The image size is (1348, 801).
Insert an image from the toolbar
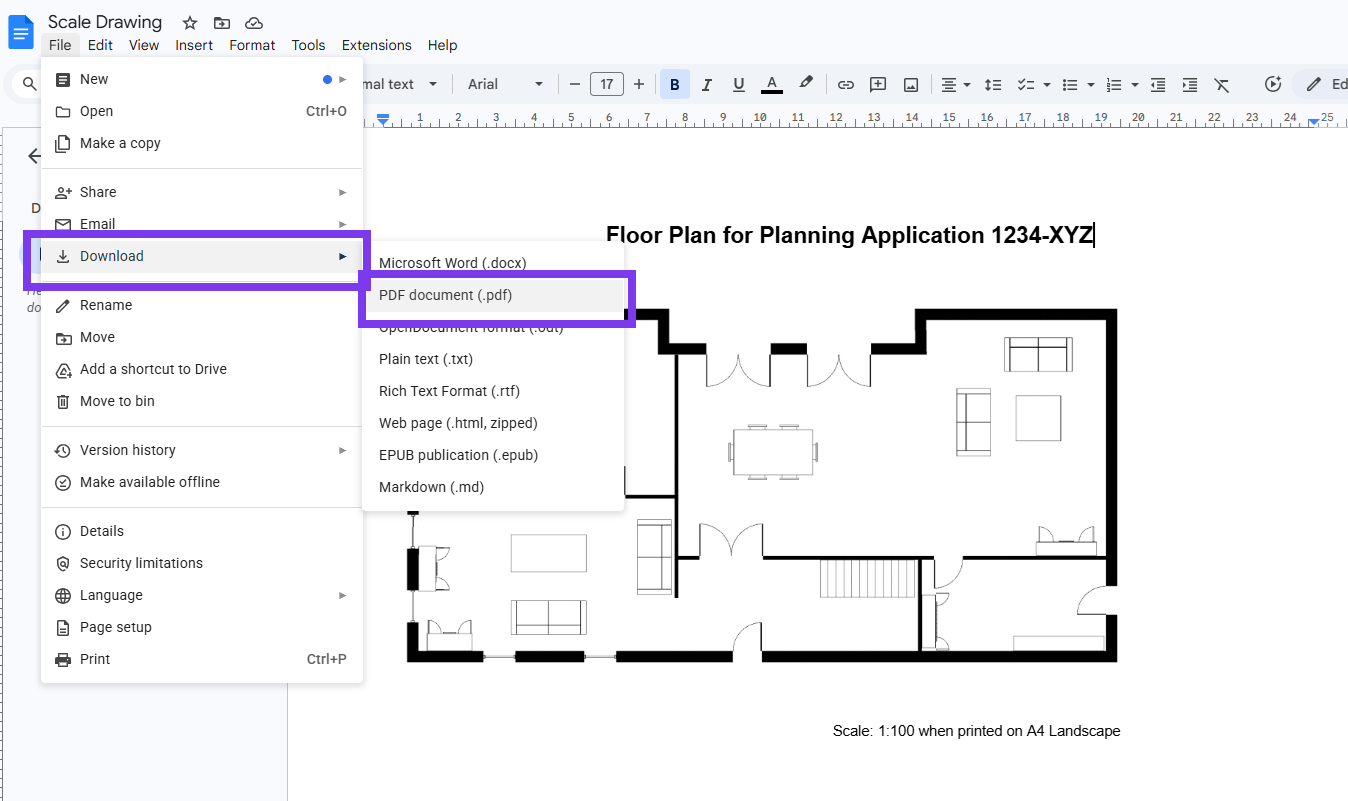click(910, 84)
